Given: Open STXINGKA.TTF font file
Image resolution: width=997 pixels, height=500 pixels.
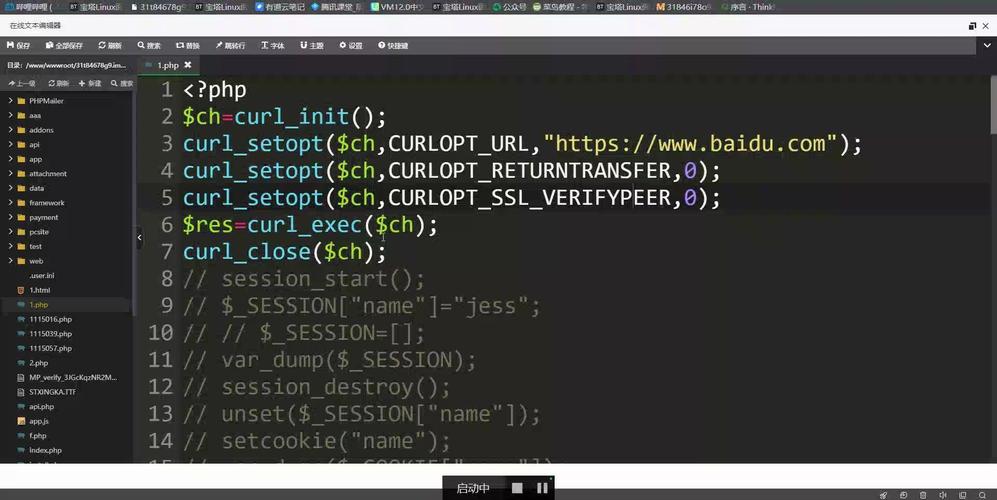Looking at the screenshot, I should (52, 392).
